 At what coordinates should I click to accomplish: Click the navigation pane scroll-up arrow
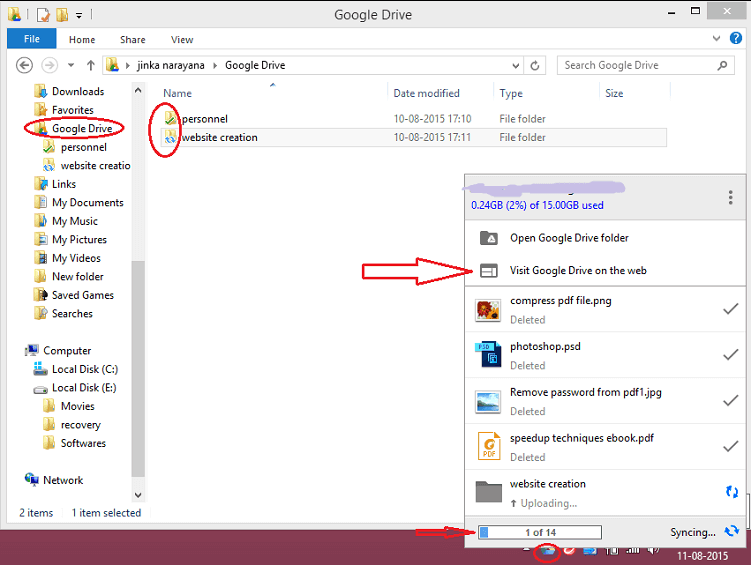click(138, 90)
